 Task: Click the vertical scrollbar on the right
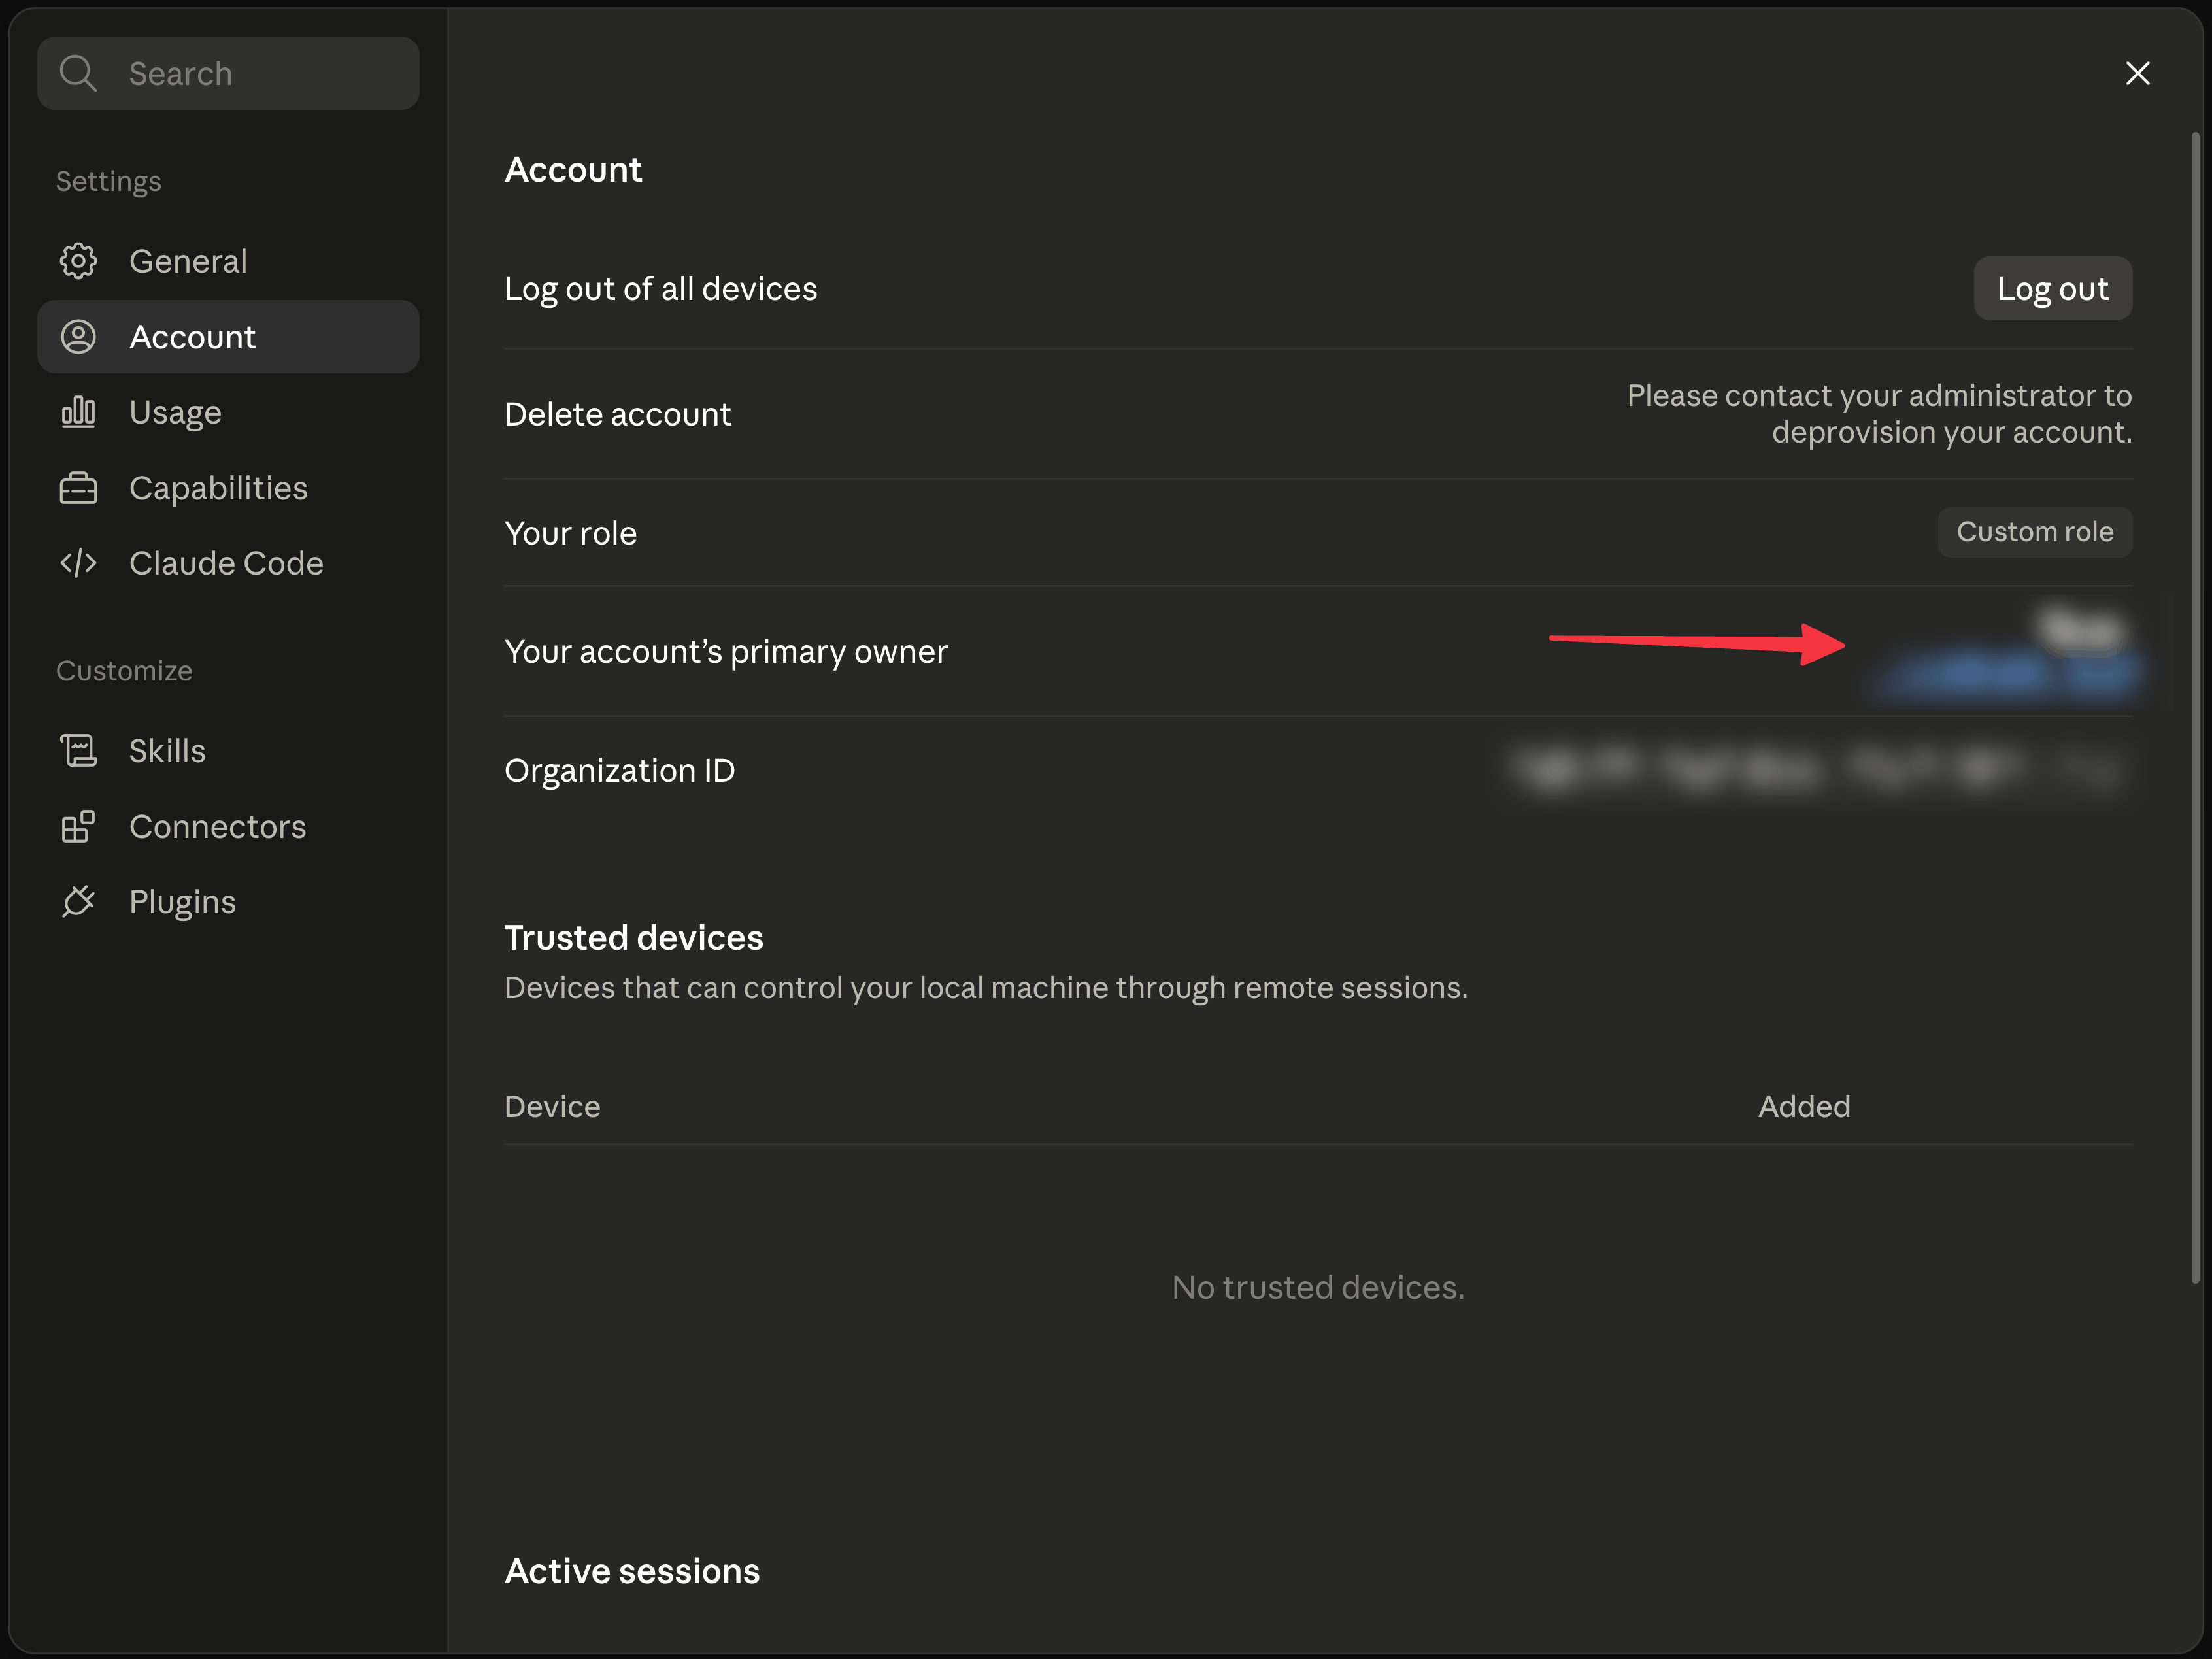(2195, 708)
